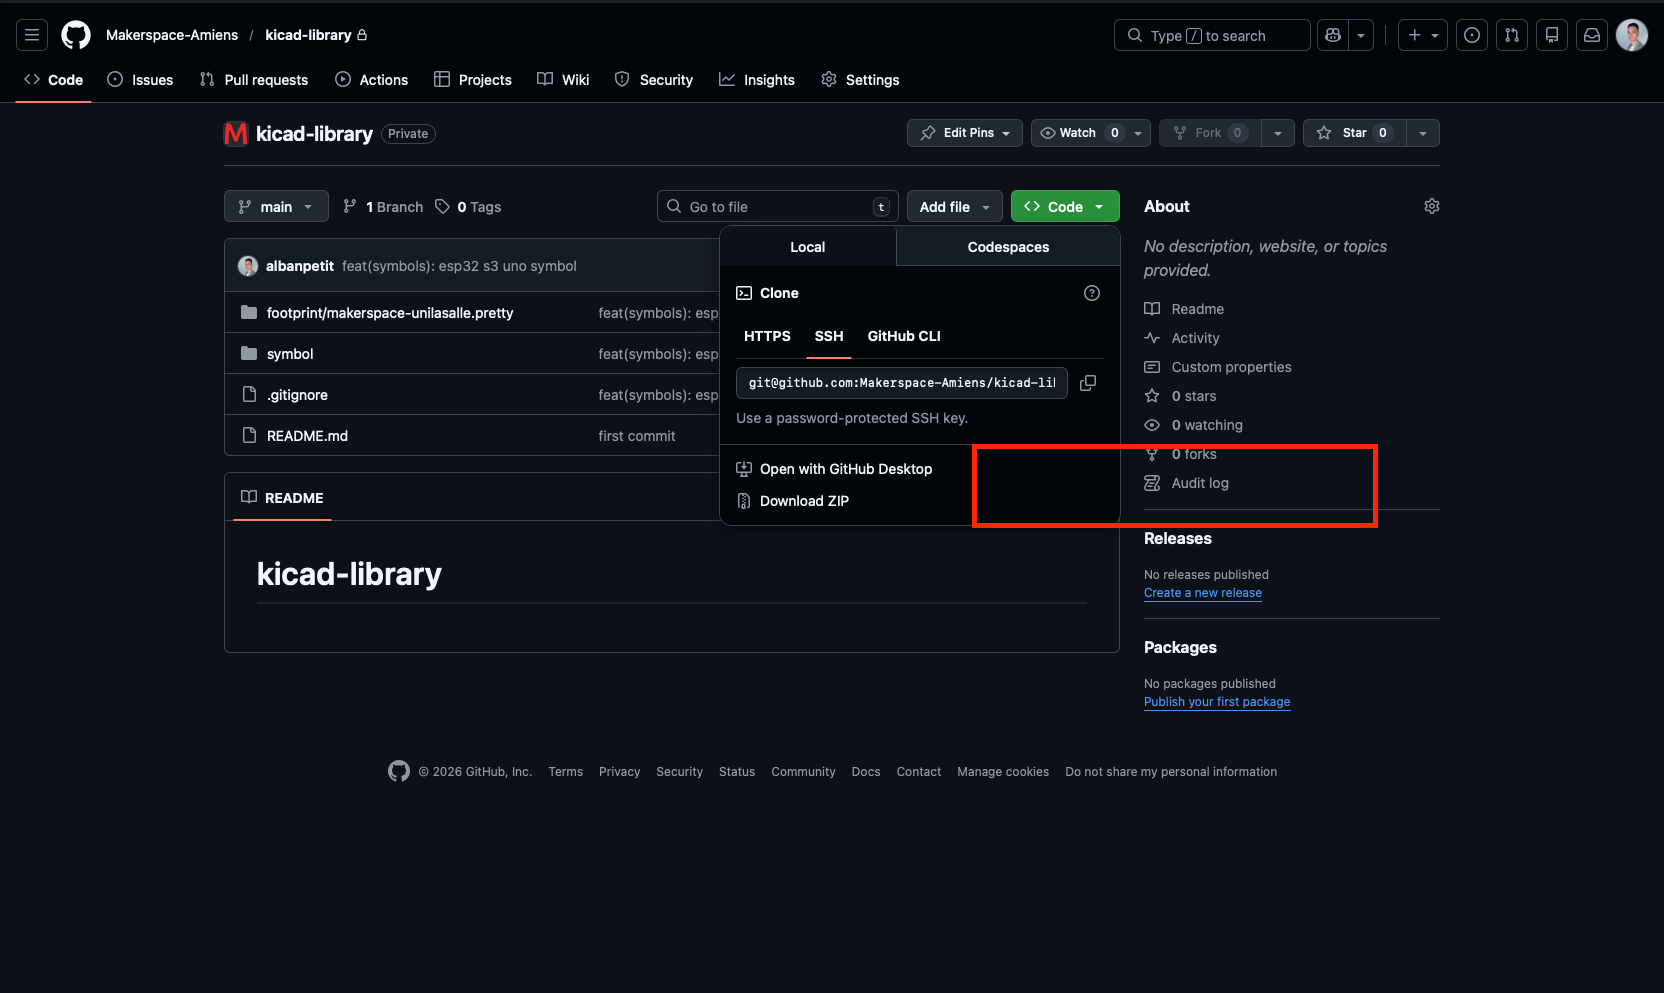The width and height of the screenshot is (1664, 993).
Task: Open the clone help question icon
Action: click(1092, 293)
